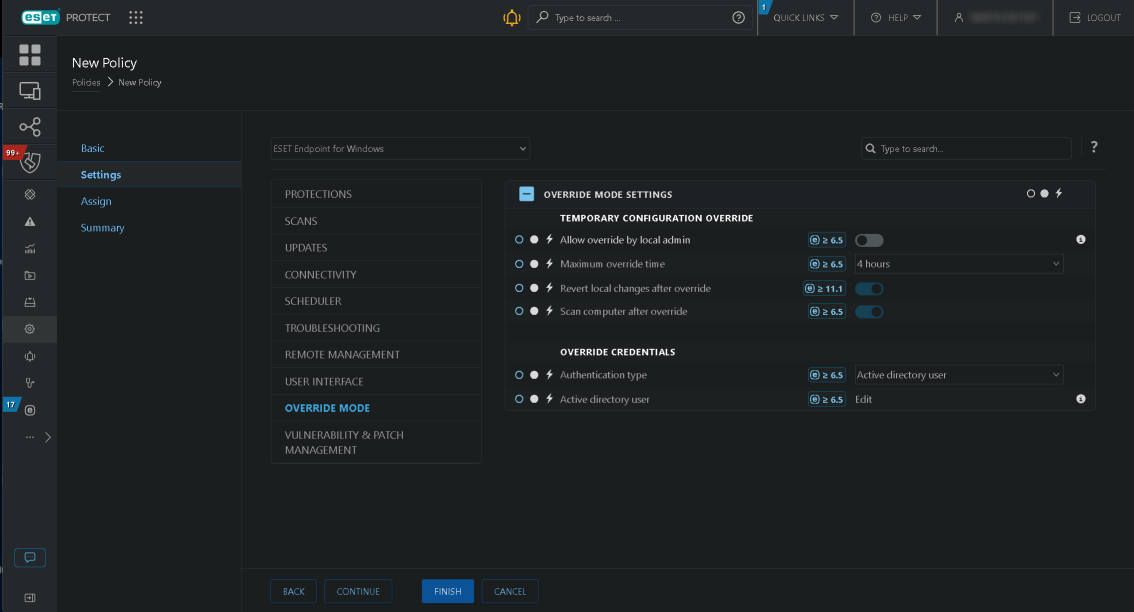The image size is (1134, 612).
Task: Click the info icon beside Allow override row
Action: [x=1080, y=240]
